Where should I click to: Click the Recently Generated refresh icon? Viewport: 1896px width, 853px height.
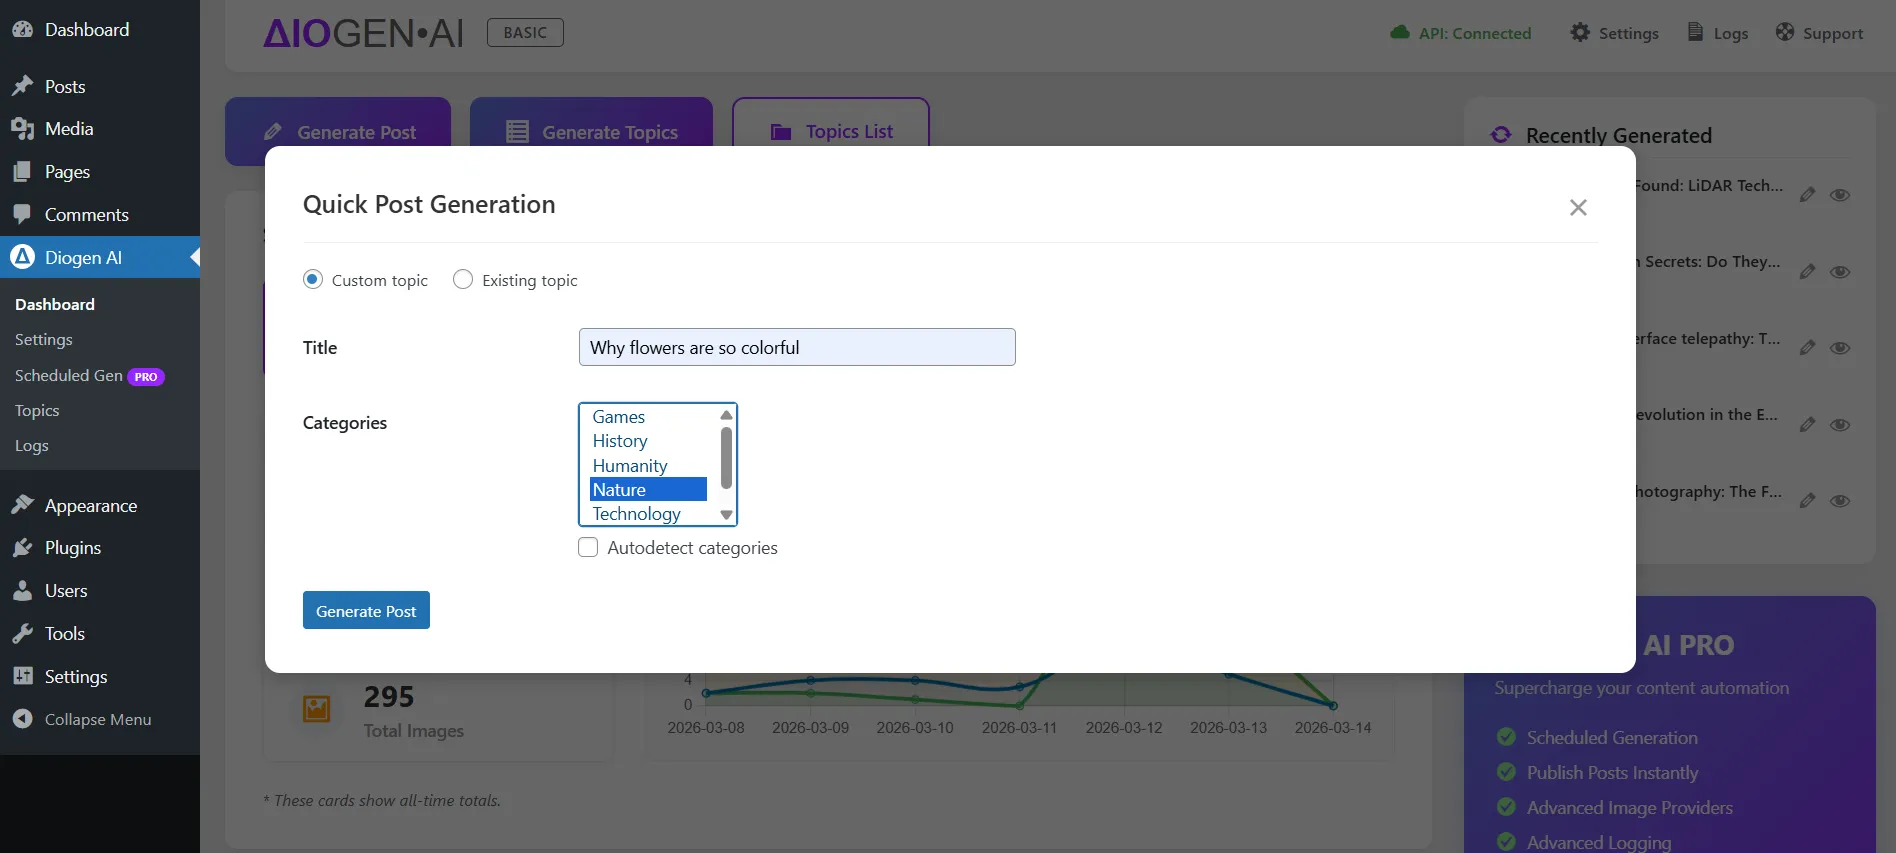tap(1501, 135)
